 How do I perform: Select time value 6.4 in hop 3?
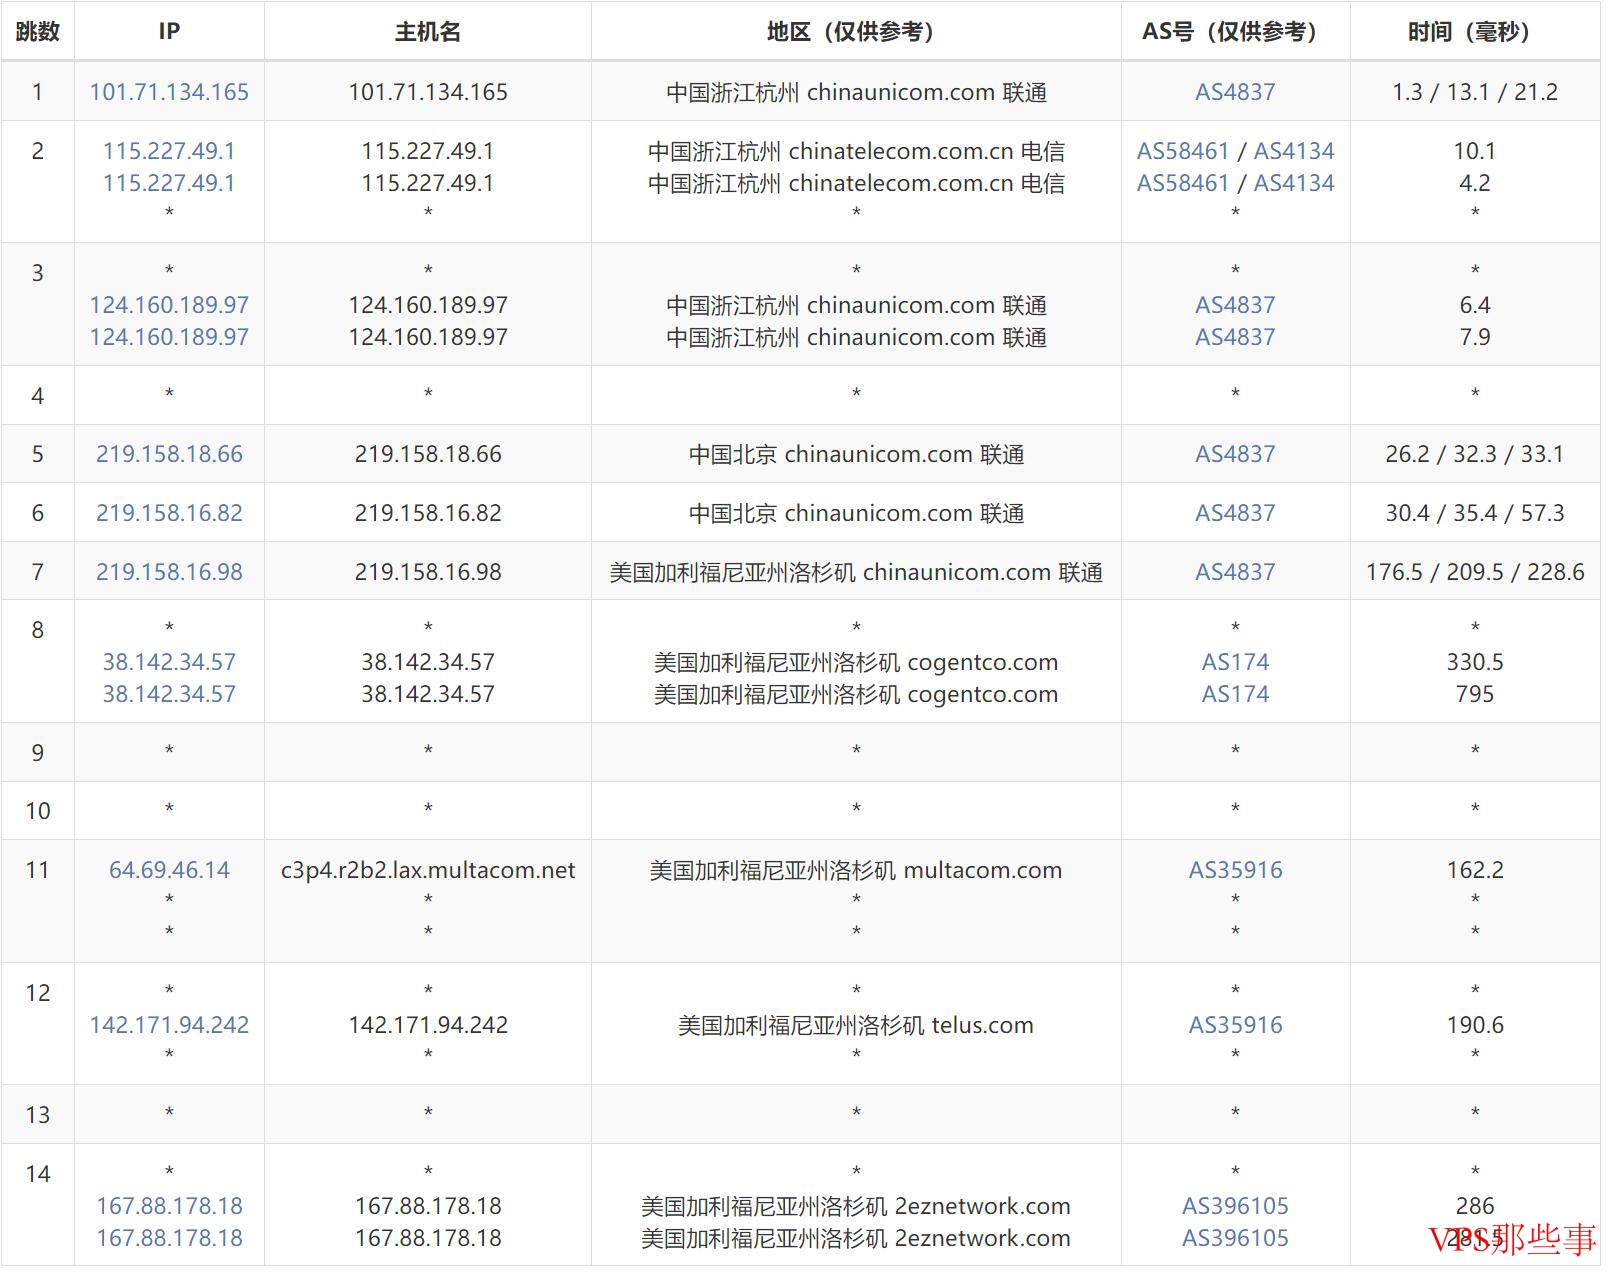1475,305
